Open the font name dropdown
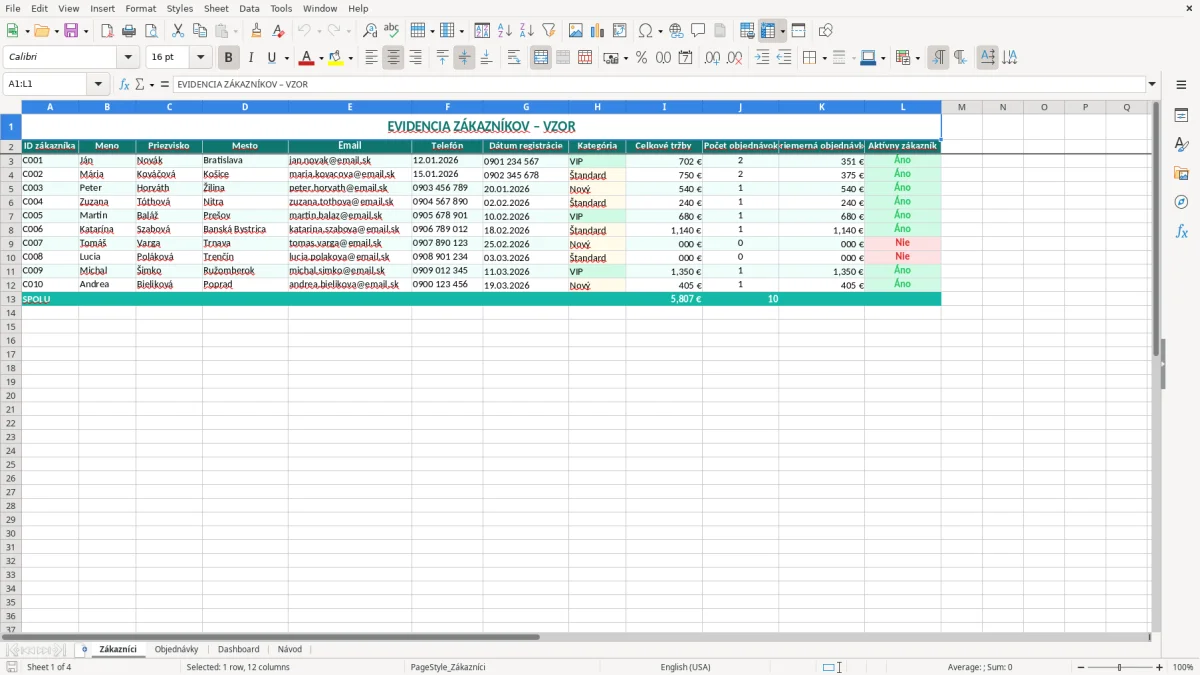This screenshot has width=1200, height=675. click(128, 58)
